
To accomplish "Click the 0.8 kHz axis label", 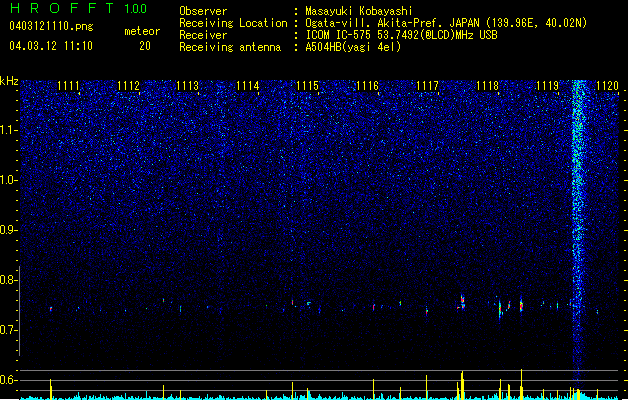I will coord(9,280).
